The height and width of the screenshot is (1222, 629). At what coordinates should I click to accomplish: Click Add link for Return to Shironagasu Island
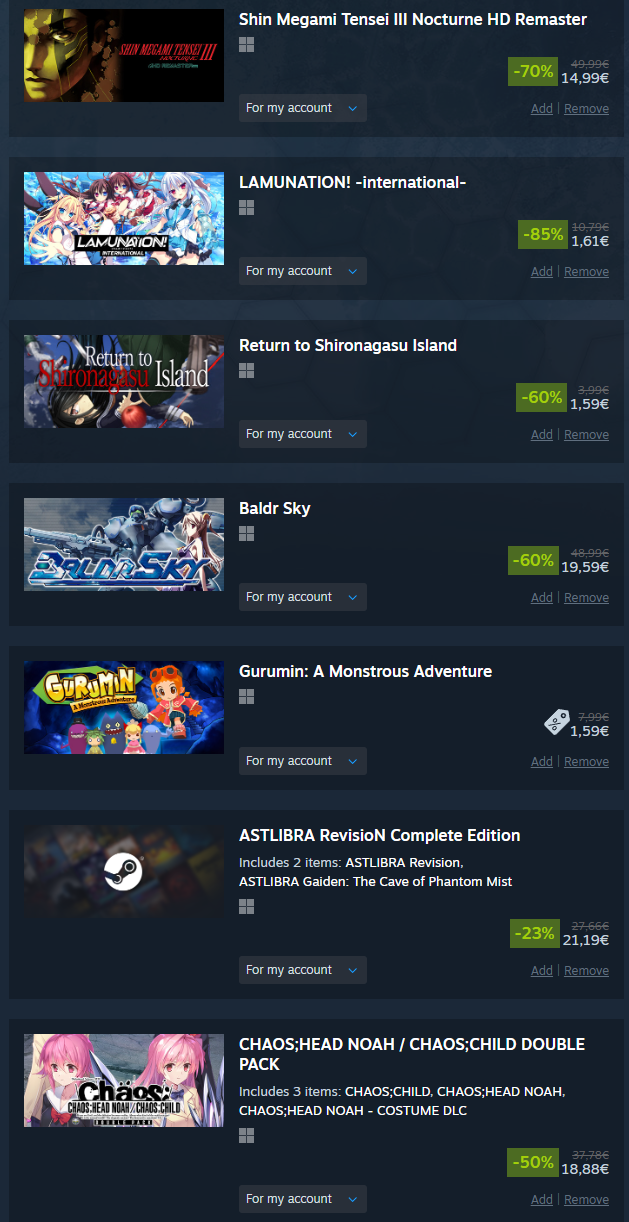coord(542,435)
